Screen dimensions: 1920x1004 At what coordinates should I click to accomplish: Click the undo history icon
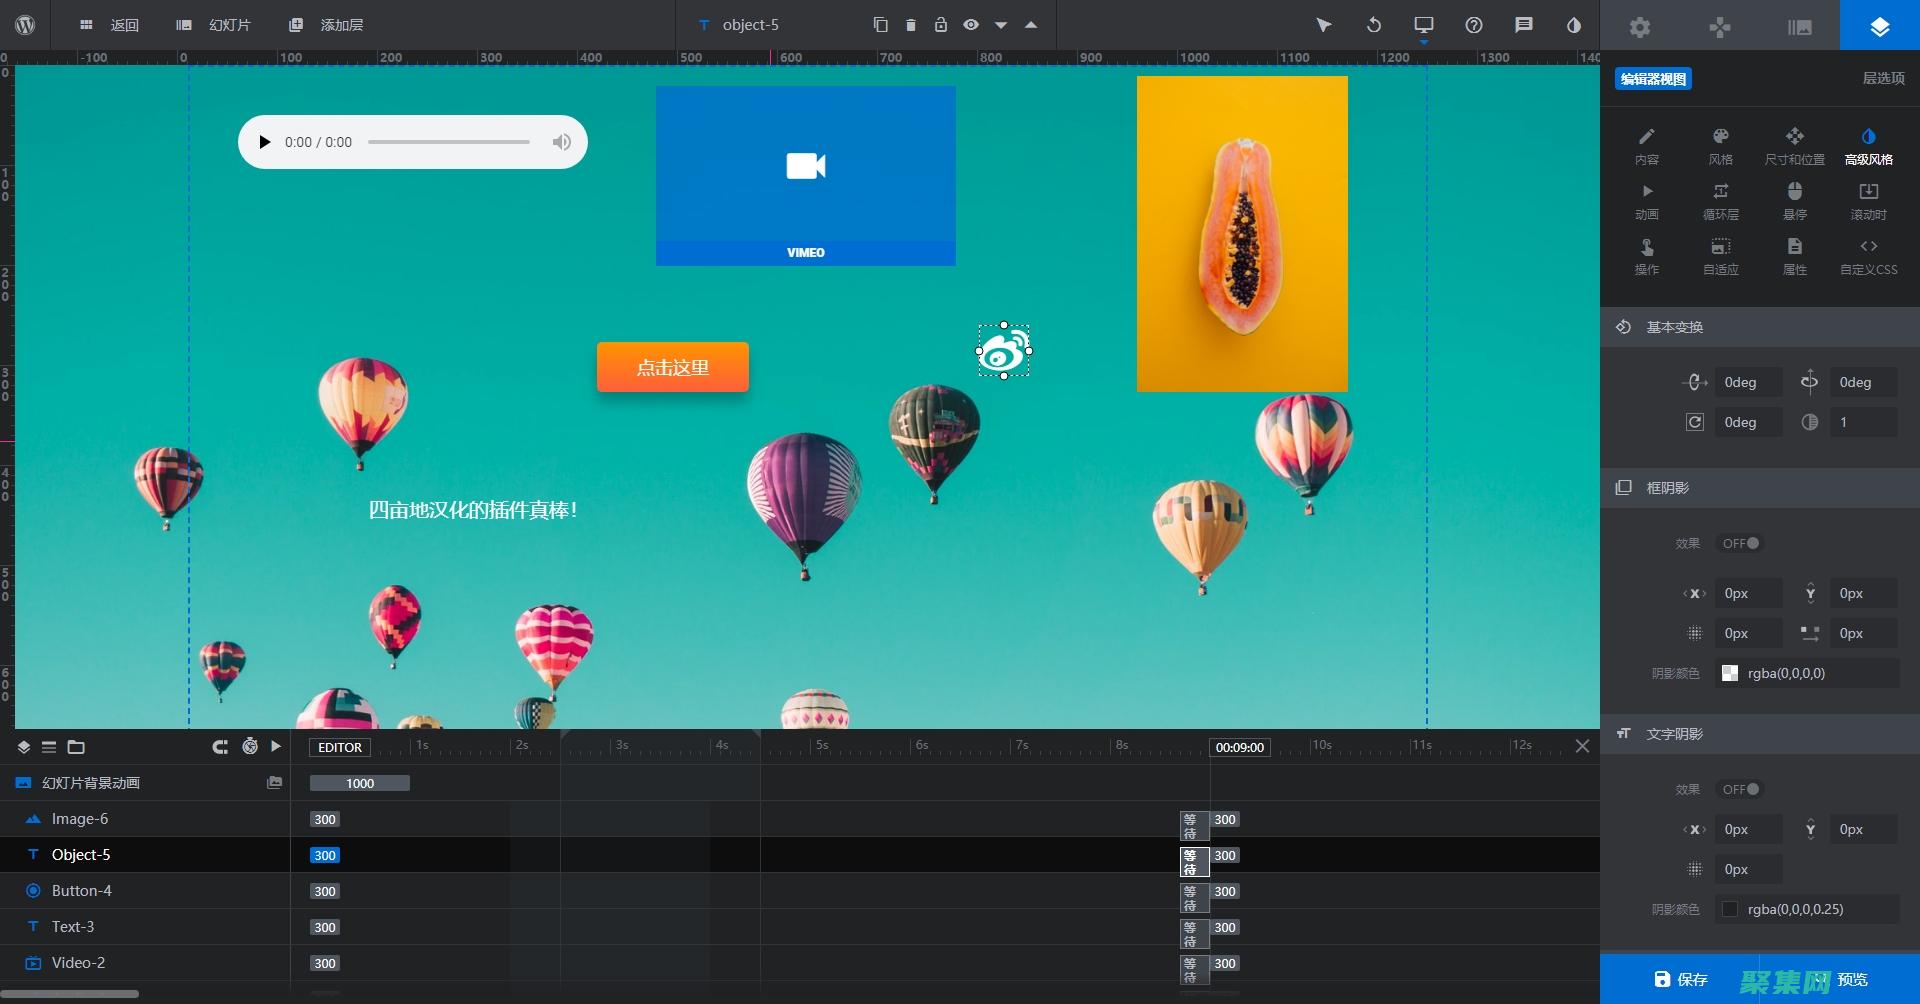coord(1374,25)
